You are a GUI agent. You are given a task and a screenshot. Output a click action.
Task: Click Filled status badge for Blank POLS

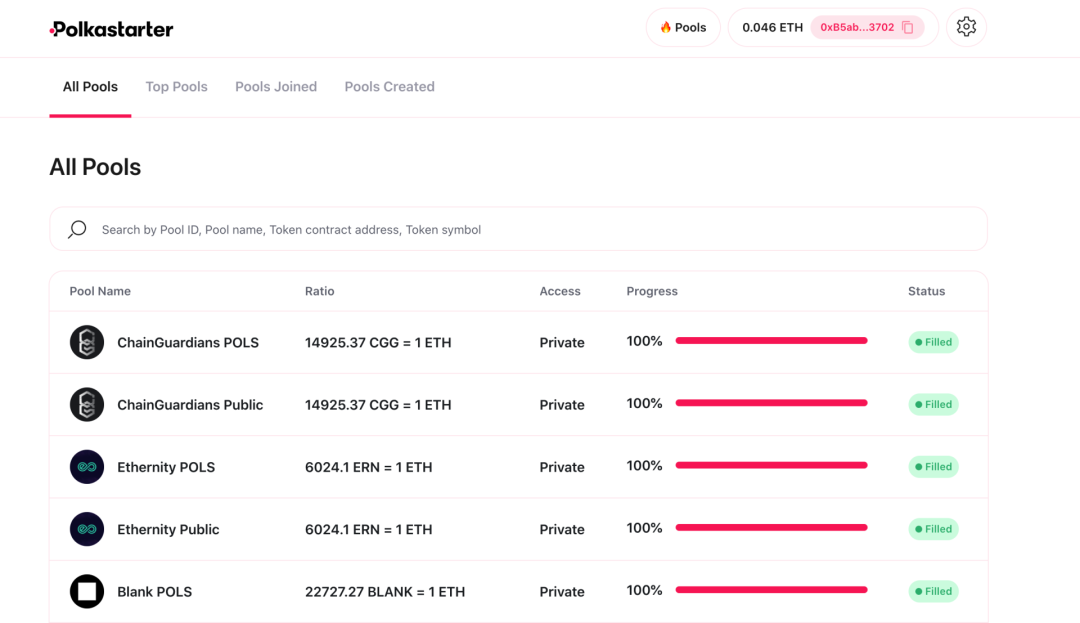933,591
